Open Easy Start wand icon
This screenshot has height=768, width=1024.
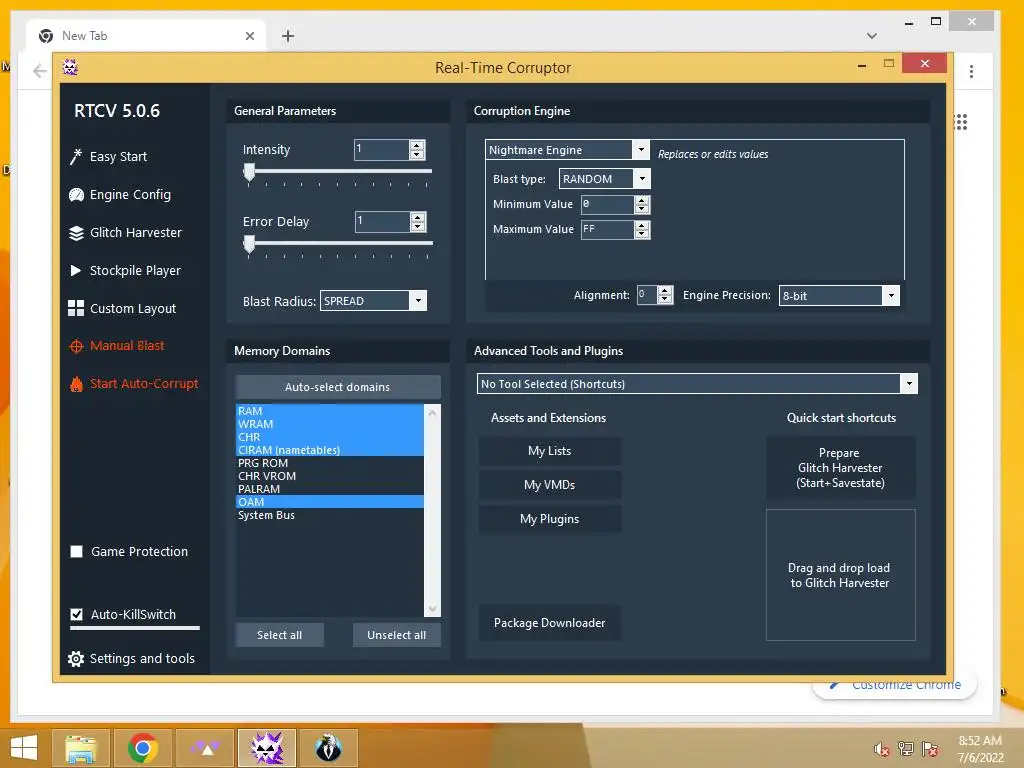click(76, 157)
